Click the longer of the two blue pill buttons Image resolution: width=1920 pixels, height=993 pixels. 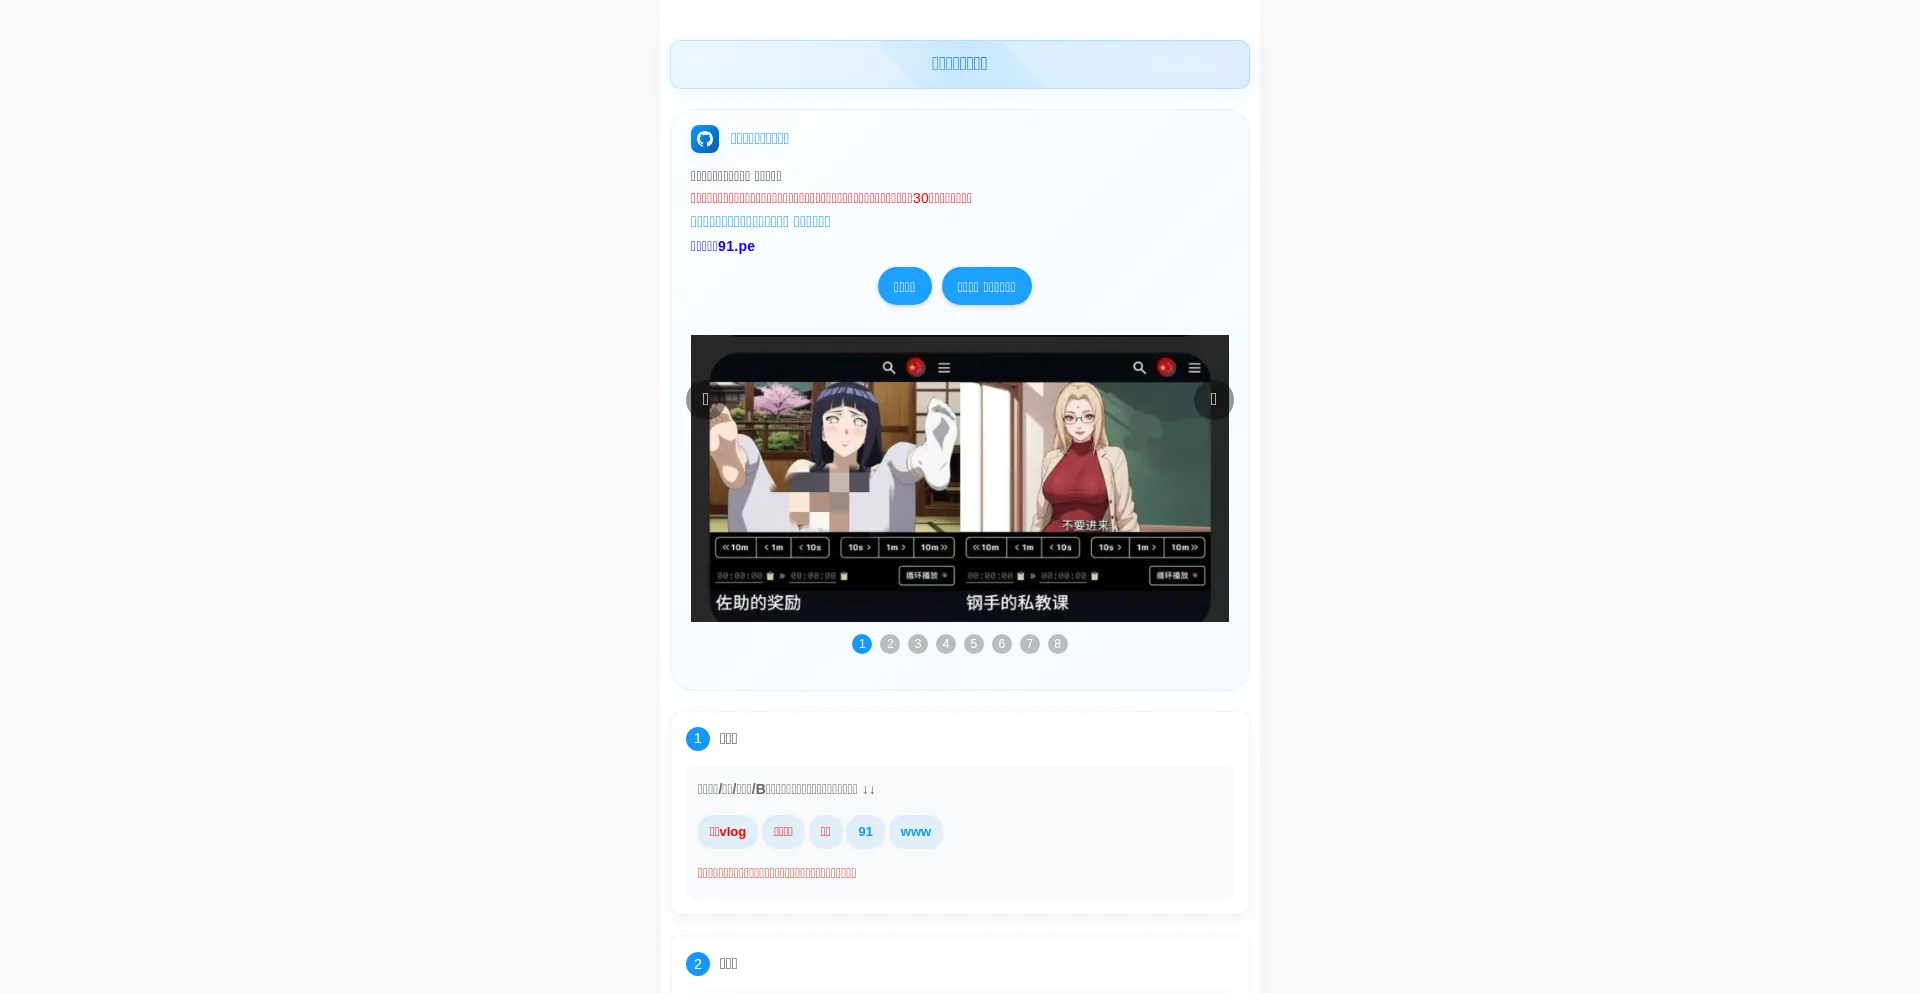point(987,286)
